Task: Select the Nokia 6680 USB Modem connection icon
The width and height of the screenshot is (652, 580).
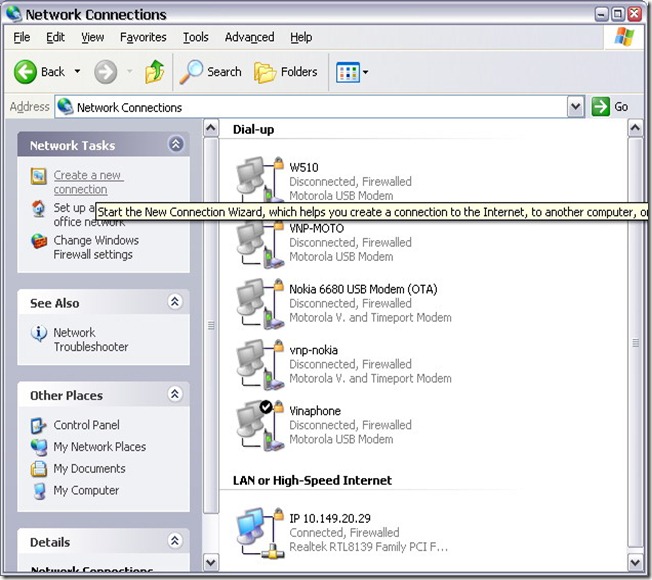Action: pyautogui.click(x=260, y=304)
